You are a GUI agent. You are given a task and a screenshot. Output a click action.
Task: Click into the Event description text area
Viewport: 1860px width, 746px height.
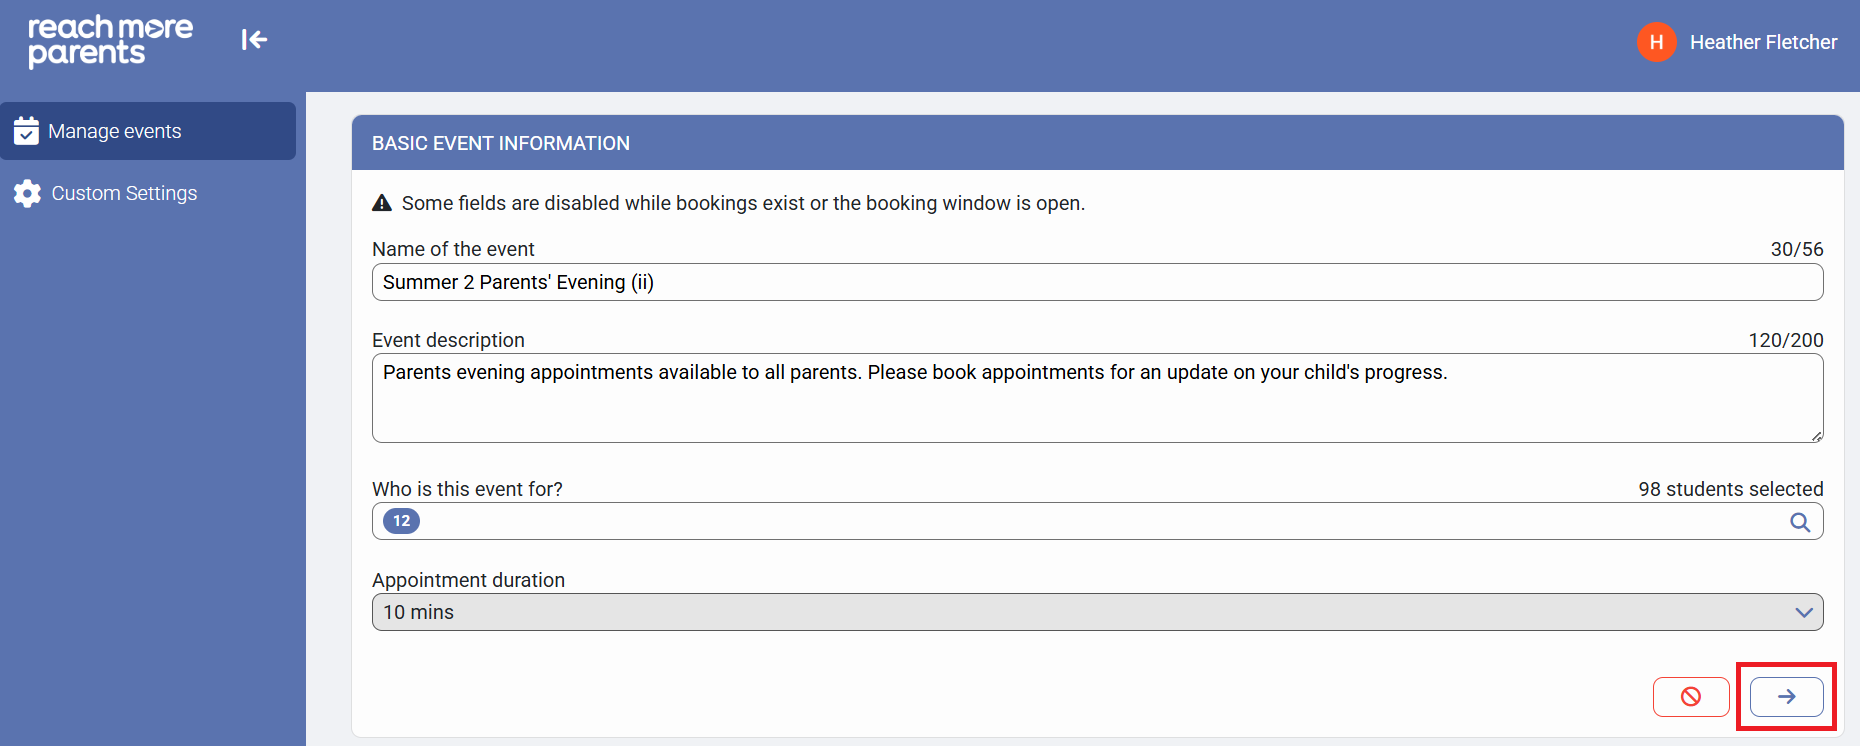[x=1097, y=405]
